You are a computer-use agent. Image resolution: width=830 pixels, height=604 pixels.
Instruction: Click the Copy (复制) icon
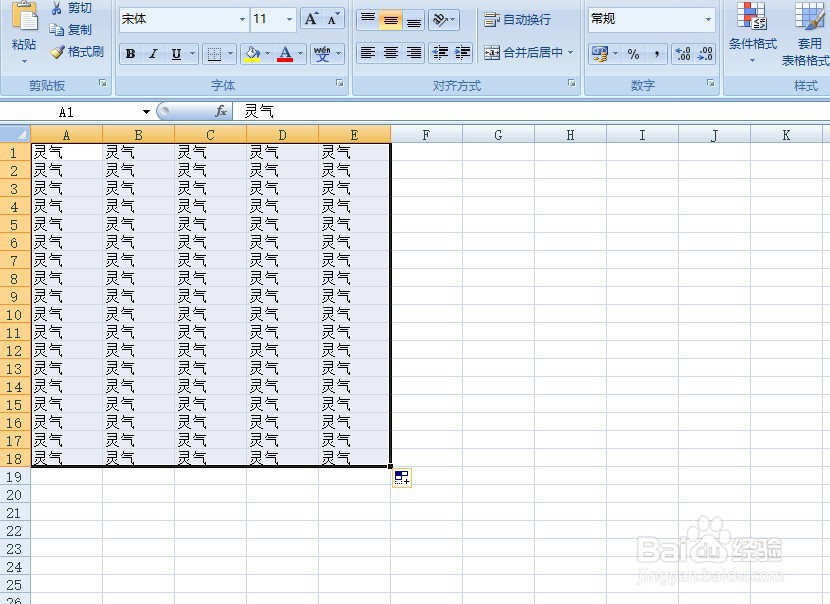tap(56, 30)
